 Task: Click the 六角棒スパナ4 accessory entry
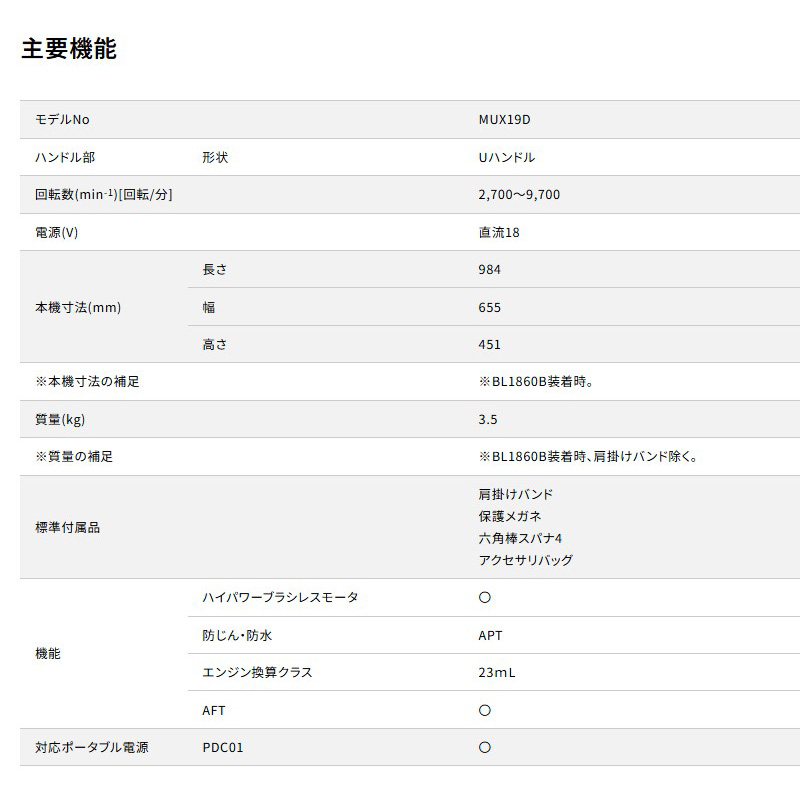(x=520, y=538)
